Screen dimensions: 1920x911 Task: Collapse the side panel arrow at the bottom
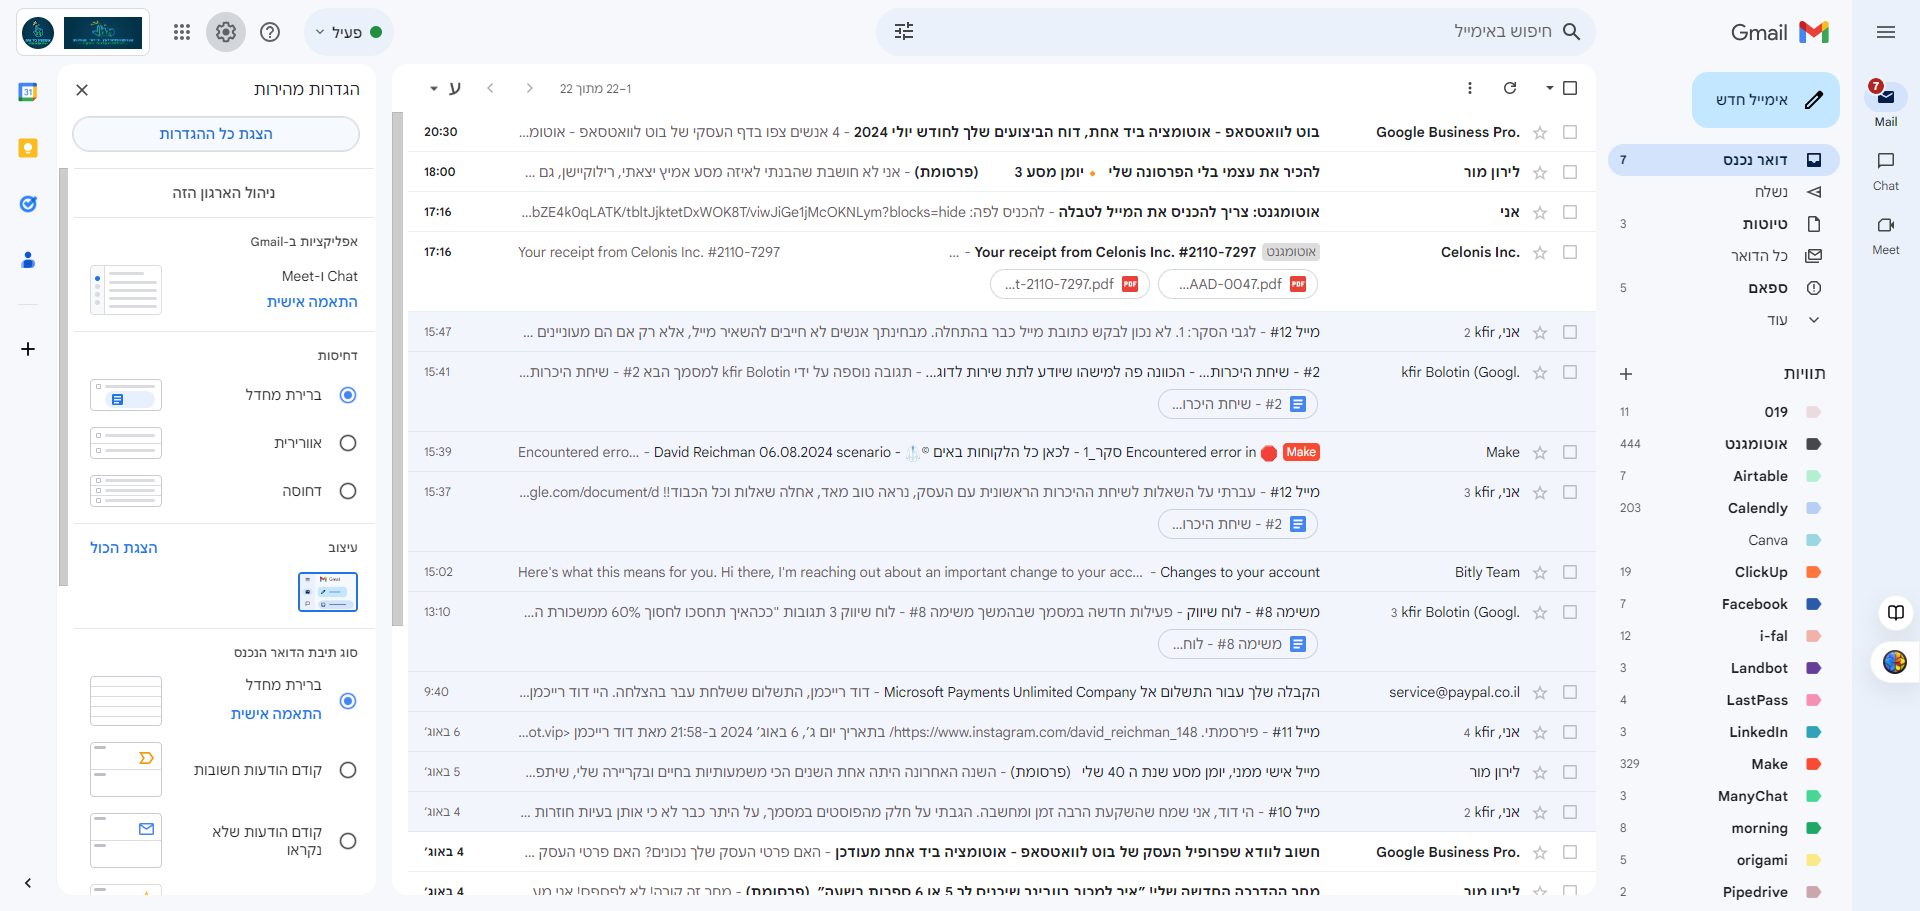click(x=28, y=883)
